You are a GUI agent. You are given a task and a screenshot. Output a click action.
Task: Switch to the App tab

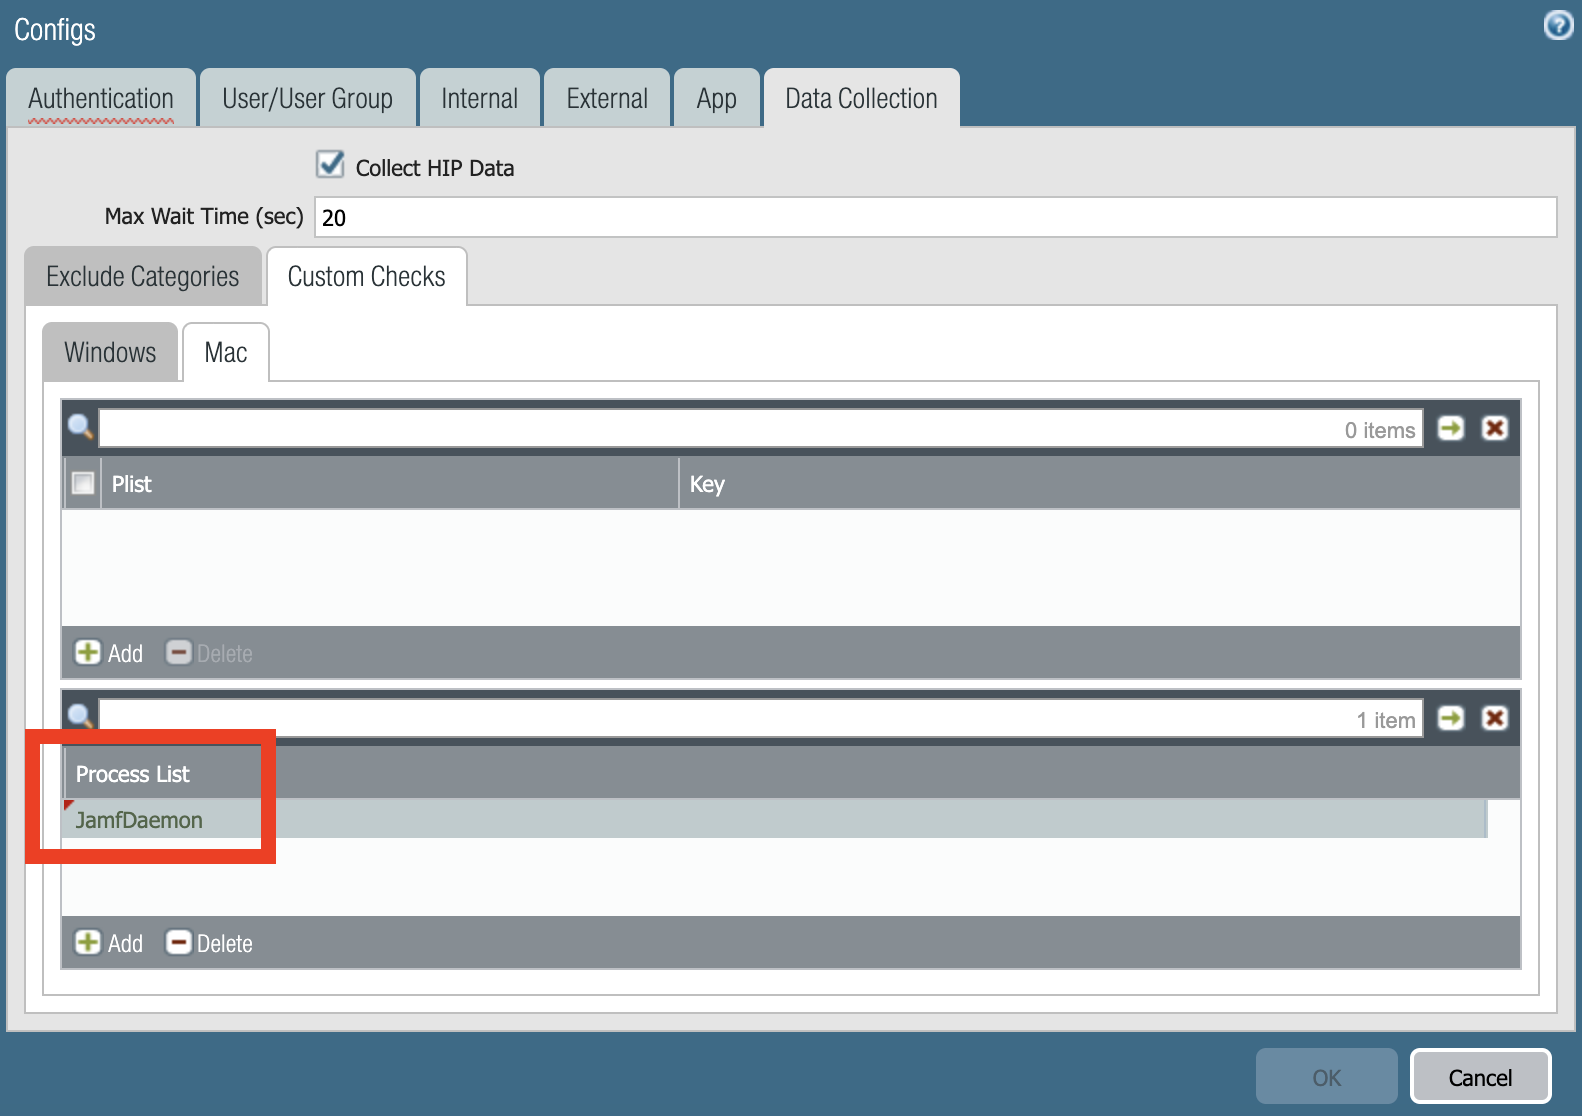pos(717,98)
